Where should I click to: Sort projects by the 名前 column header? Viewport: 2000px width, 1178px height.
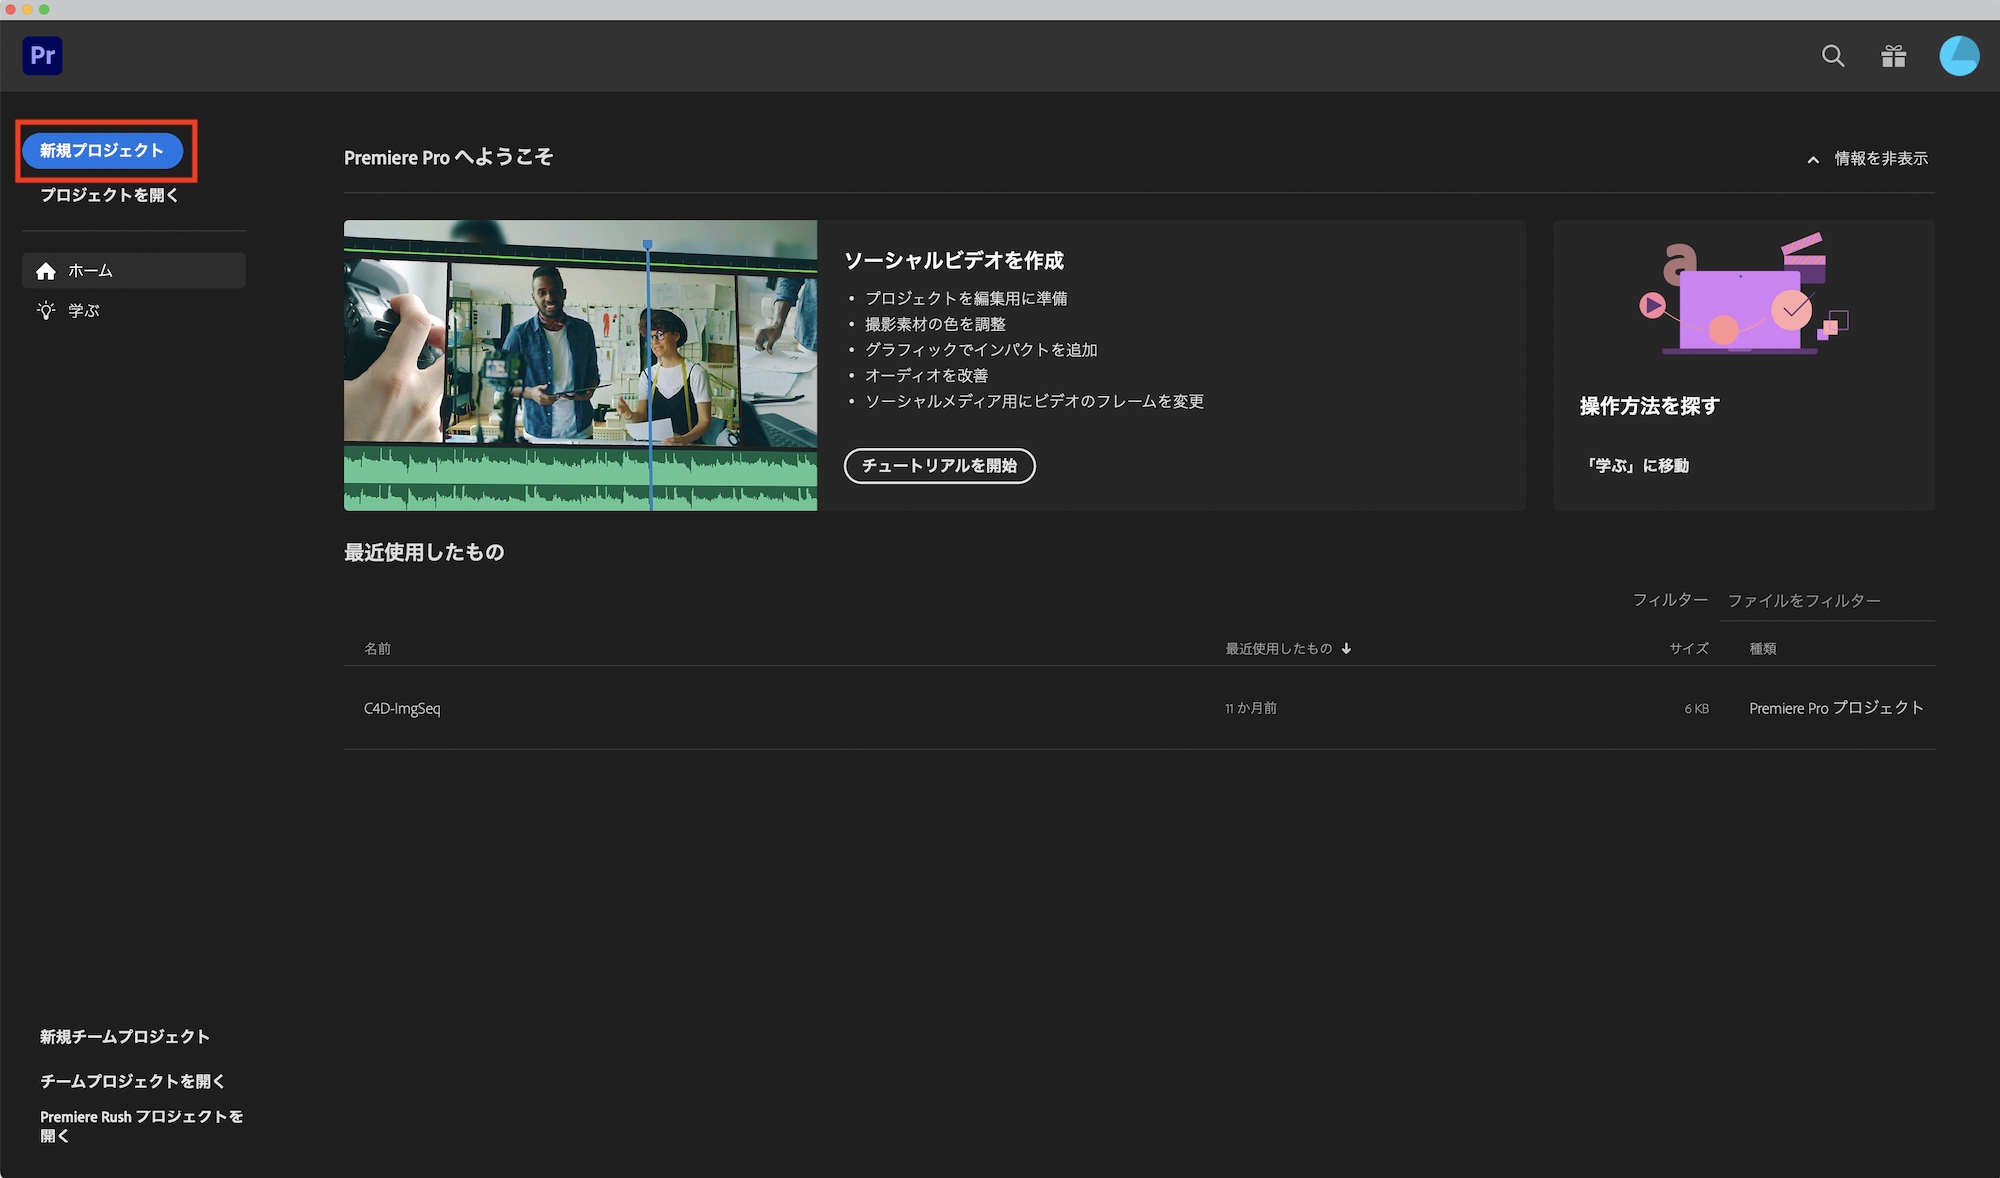click(377, 648)
